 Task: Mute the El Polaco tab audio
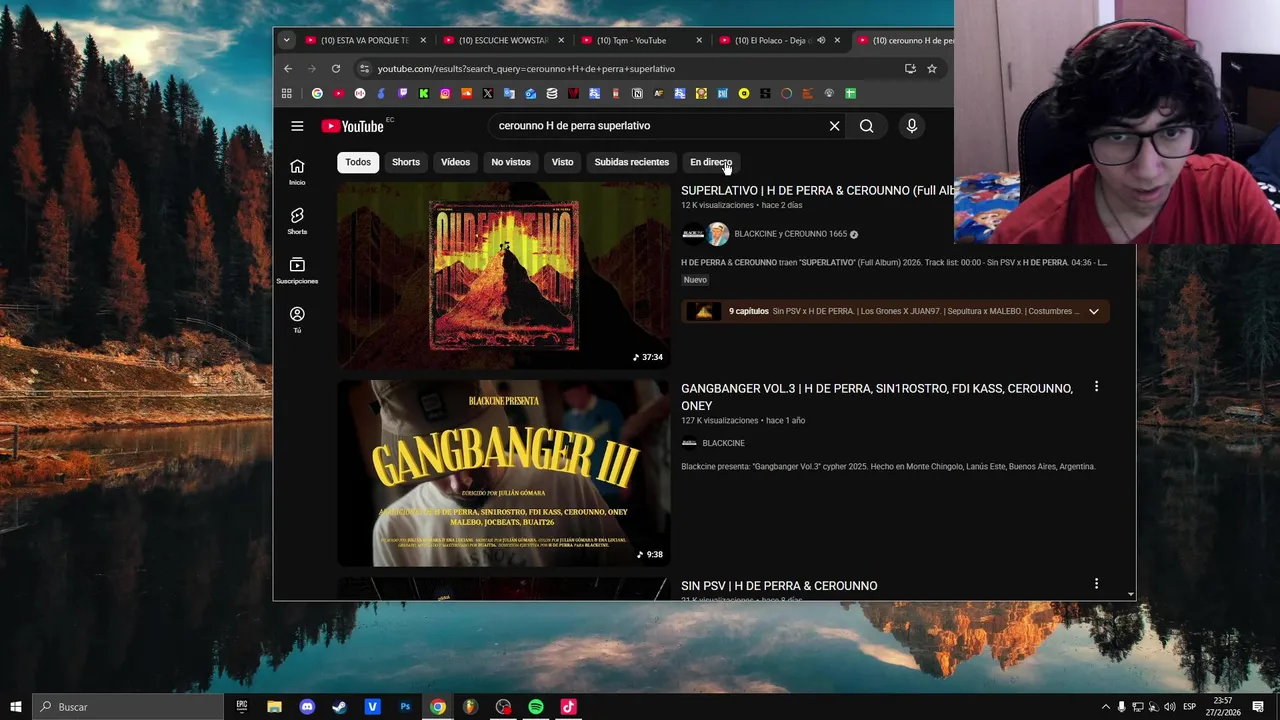click(821, 41)
